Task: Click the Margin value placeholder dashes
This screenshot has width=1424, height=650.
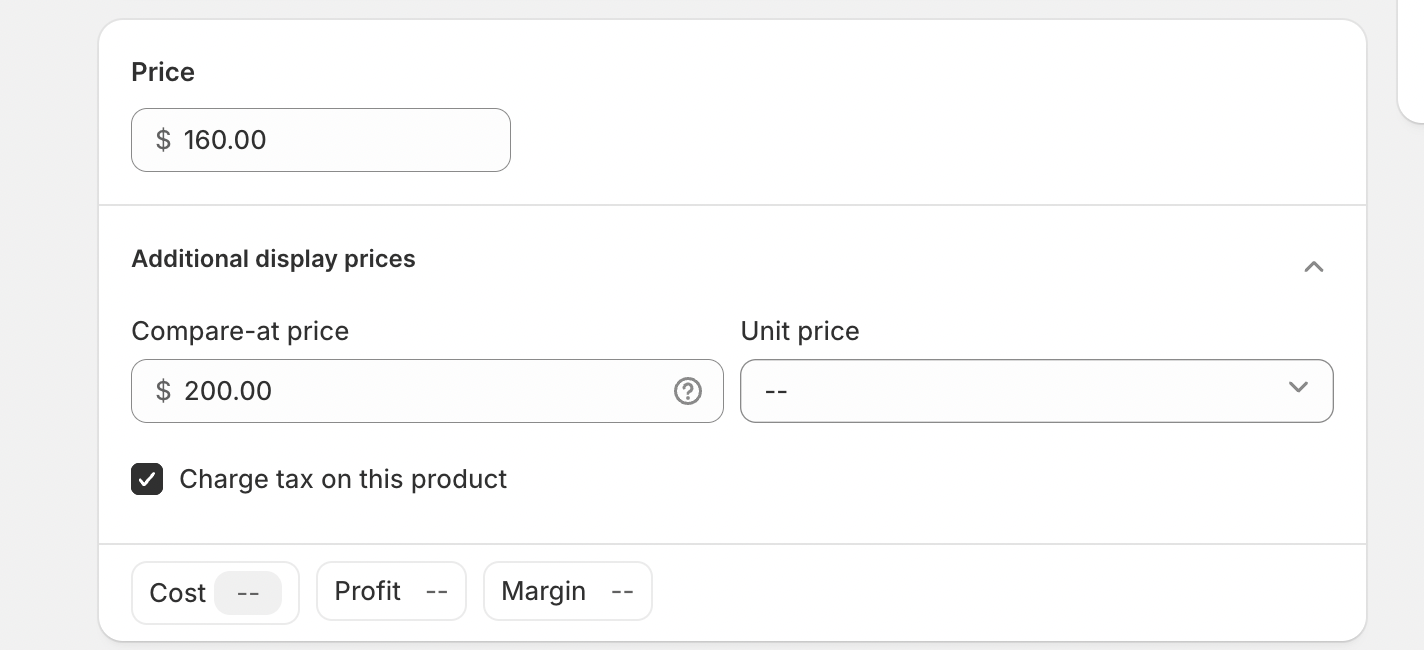Action: coord(622,592)
